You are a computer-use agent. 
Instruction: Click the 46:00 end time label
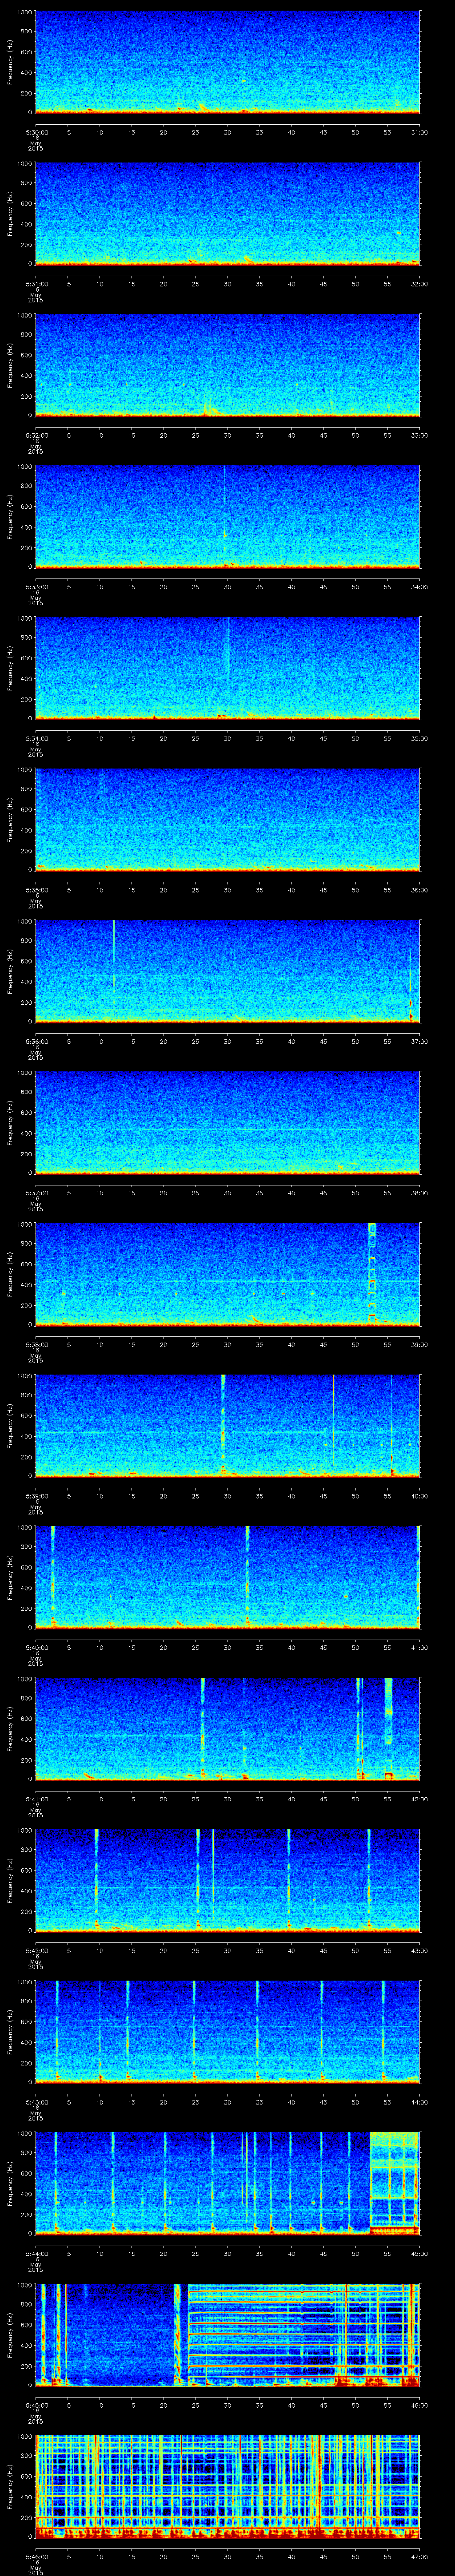click(x=419, y=2404)
